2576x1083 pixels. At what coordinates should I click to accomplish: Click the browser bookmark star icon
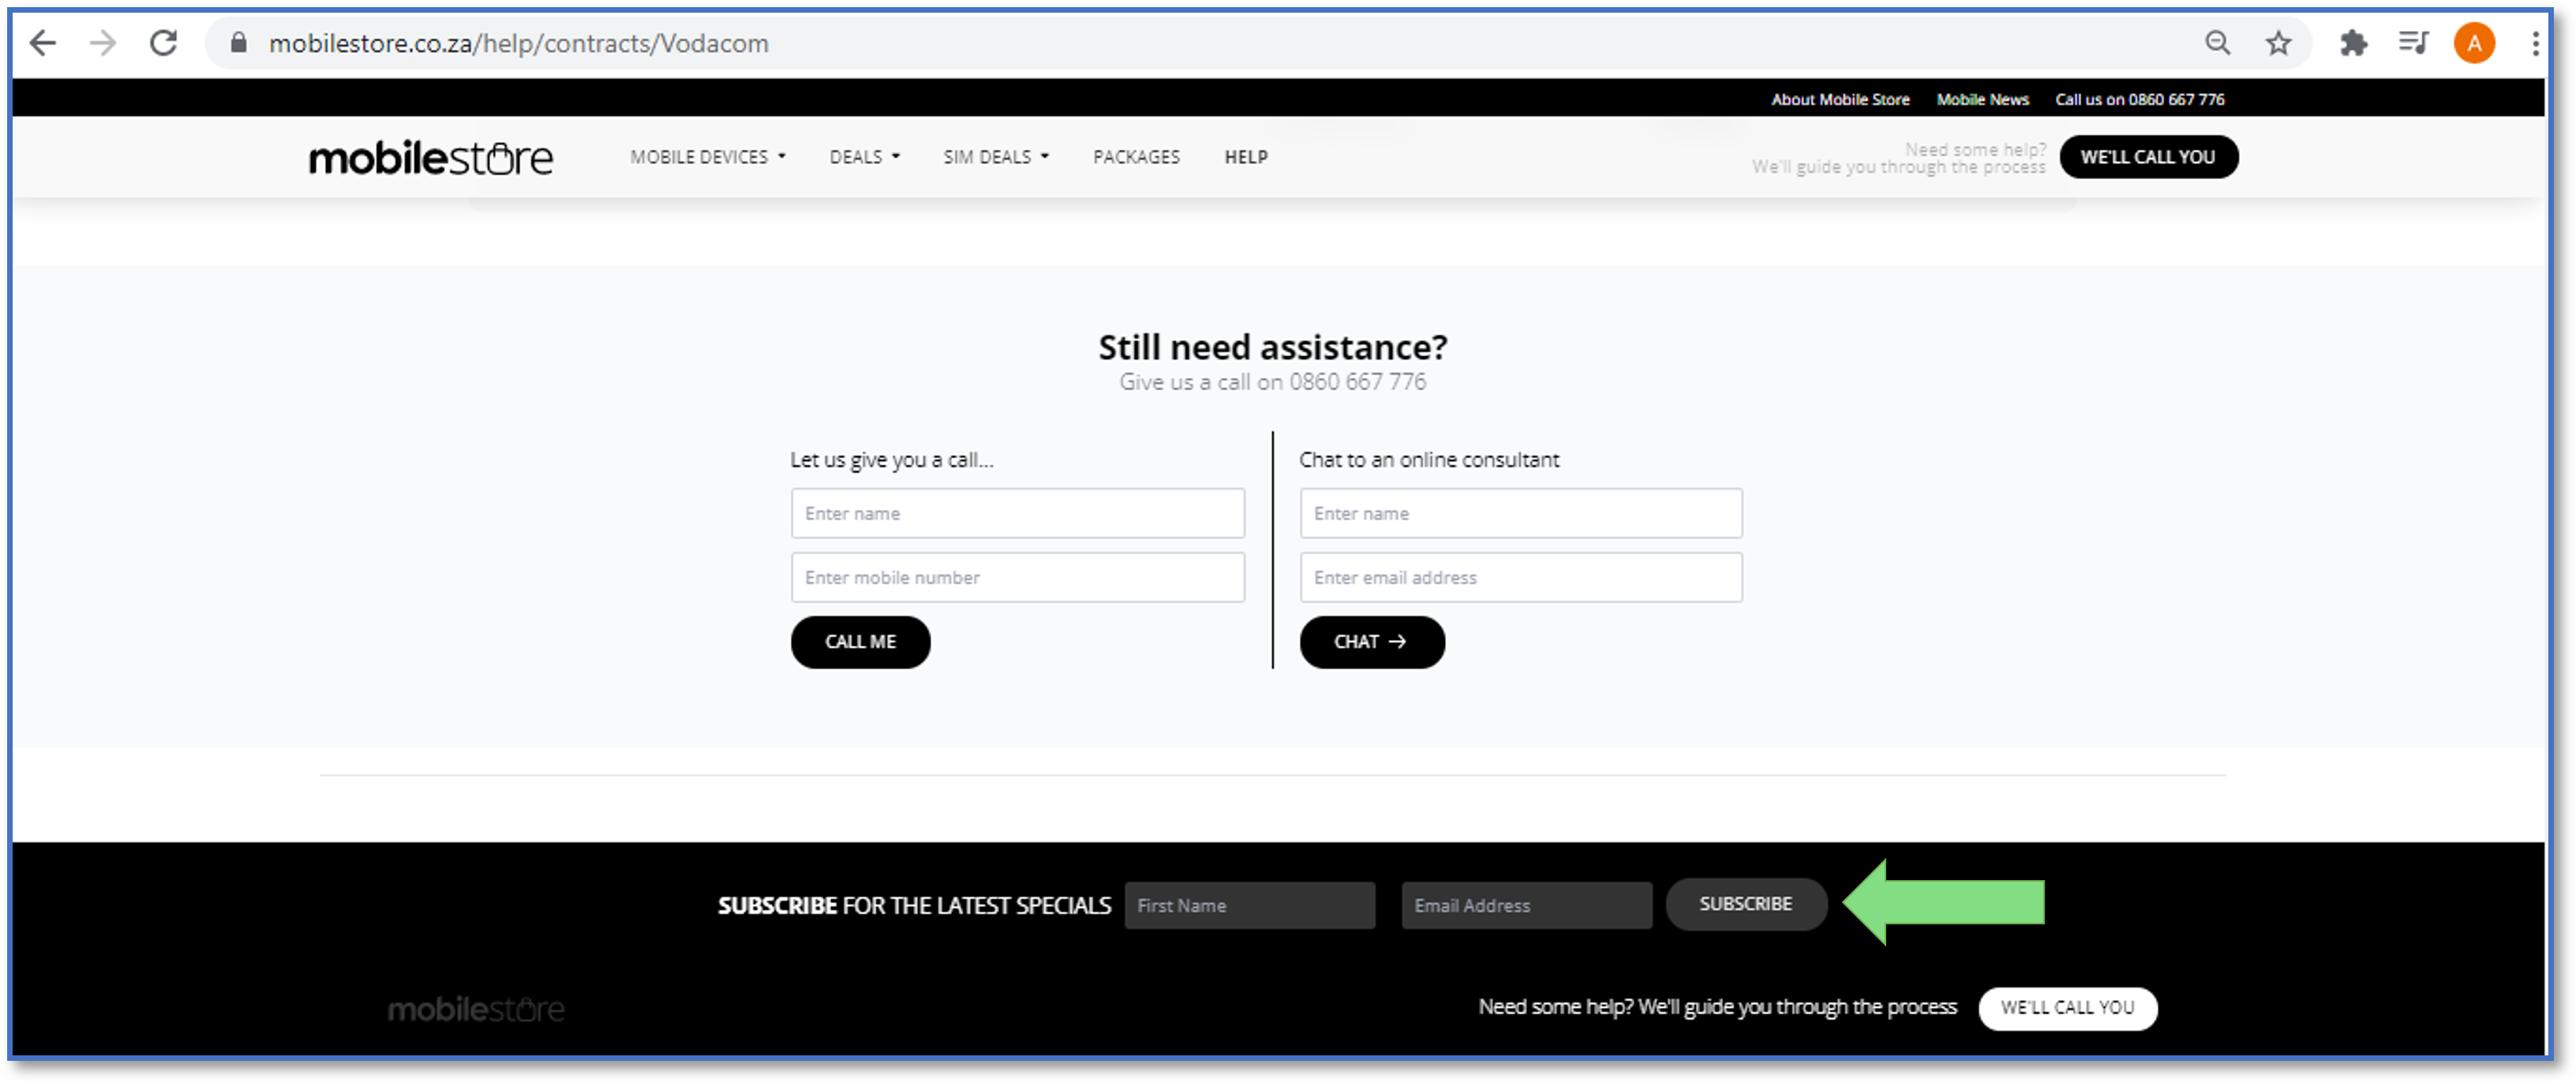pos(2282,44)
